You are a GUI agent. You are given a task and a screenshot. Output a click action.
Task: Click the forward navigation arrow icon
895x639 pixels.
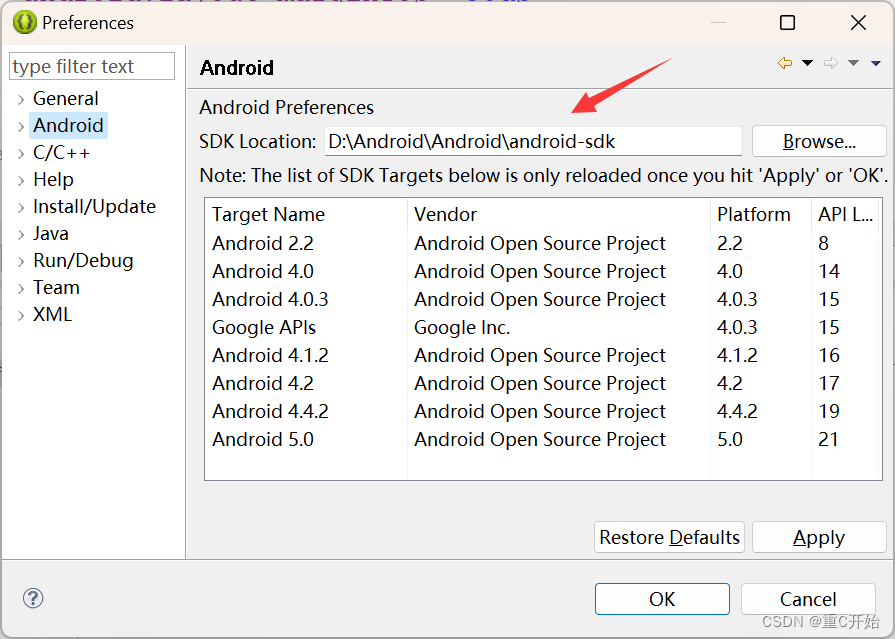[831, 62]
